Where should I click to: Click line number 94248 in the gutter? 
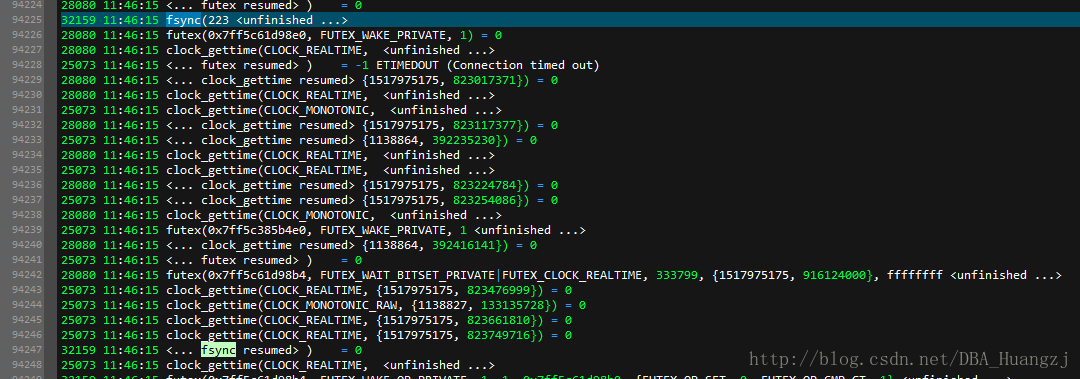(x=28, y=365)
